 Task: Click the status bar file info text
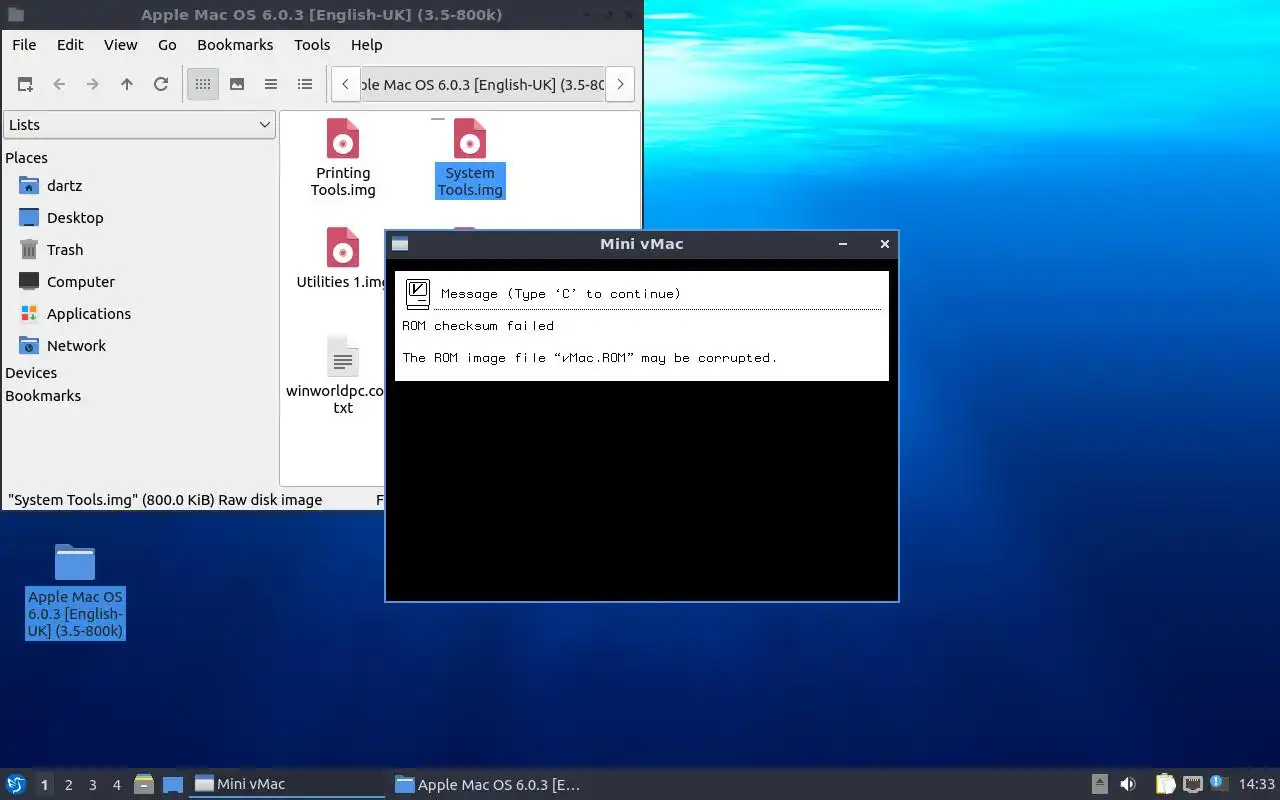tap(165, 500)
